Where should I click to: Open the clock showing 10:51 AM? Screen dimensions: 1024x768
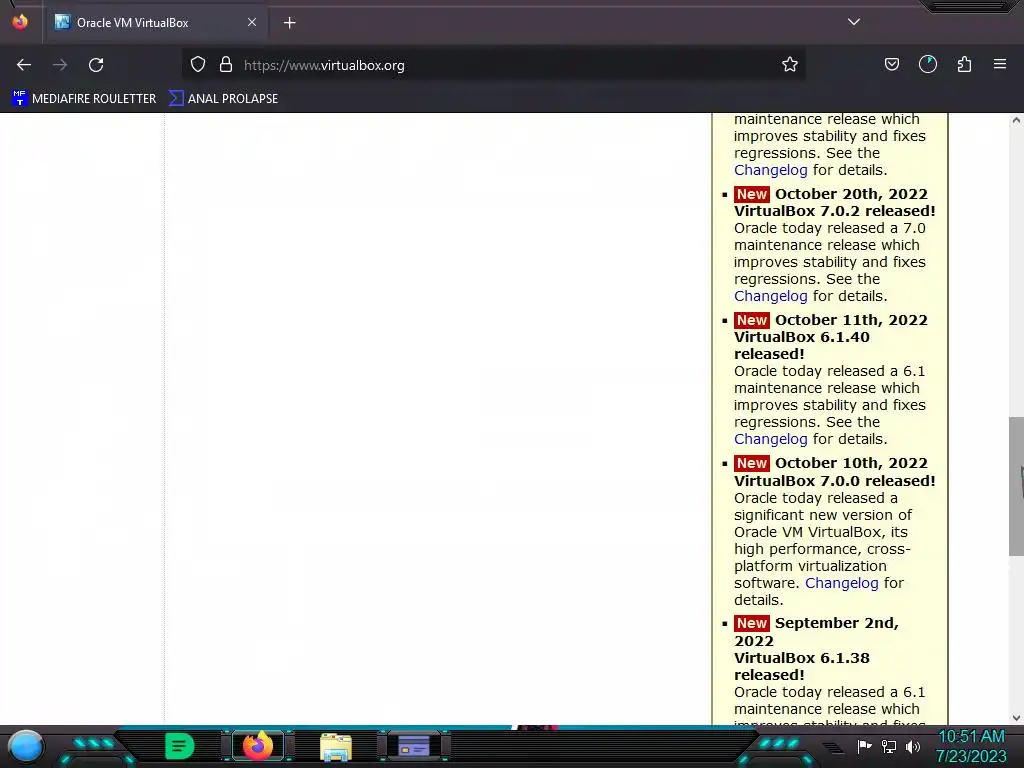(x=971, y=746)
